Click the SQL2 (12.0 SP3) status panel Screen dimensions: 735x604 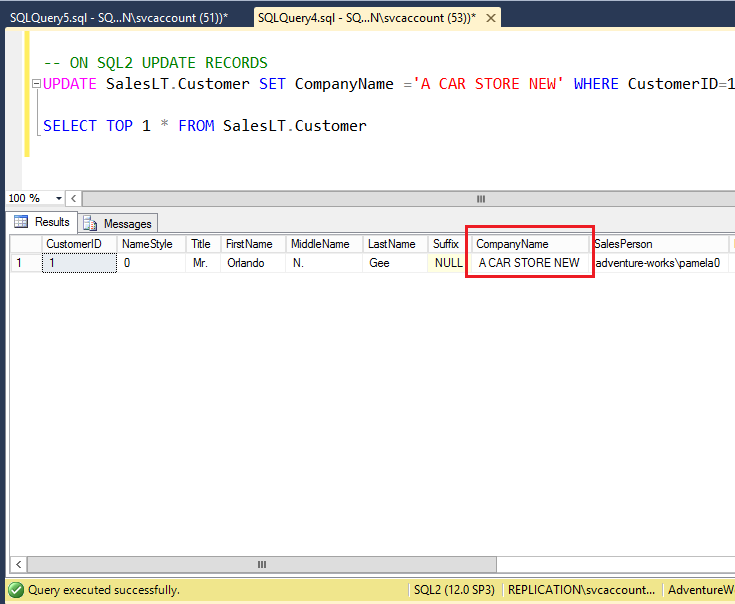point(454,590)
